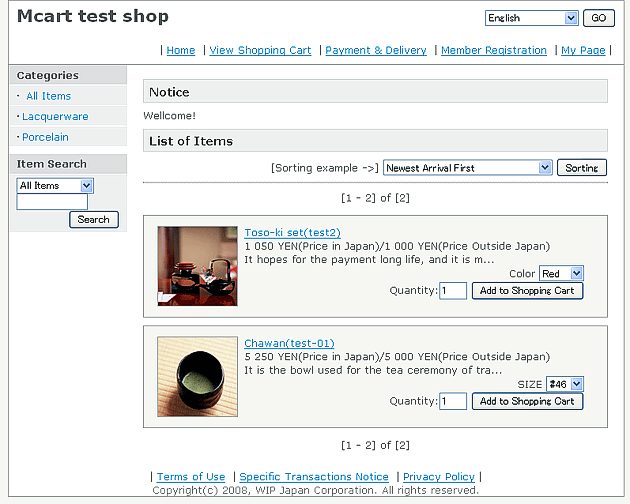Add Toso-ki set to shopping cart
630x504 pixels.
click(527, 291)
